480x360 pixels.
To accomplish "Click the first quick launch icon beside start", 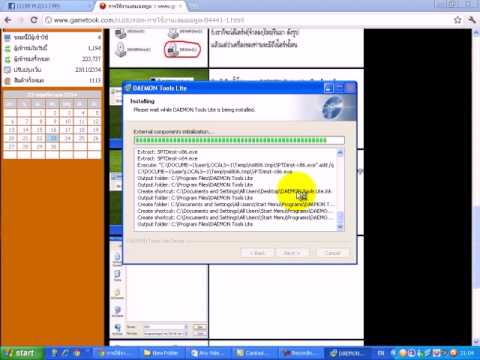I will tap(54, 353).
